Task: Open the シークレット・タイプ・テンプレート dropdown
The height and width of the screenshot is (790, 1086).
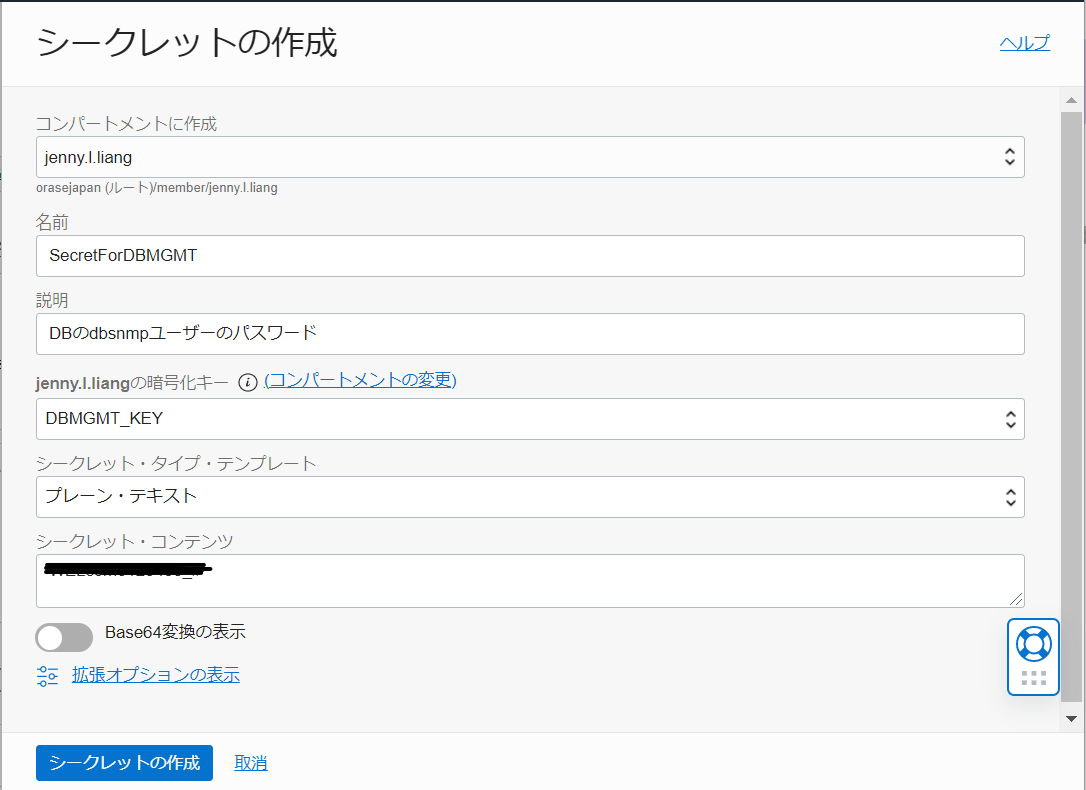Action: pyautogui.click(x=1012, y=496)
